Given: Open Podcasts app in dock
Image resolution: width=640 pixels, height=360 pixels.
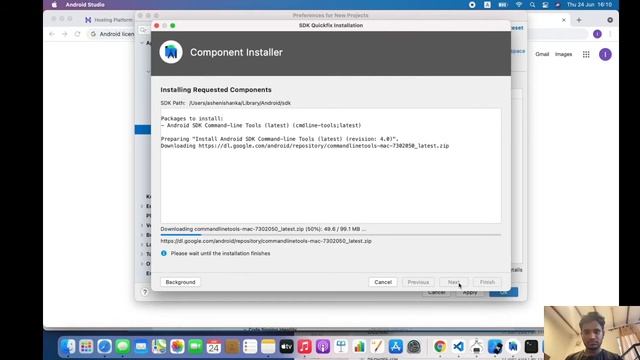Looking at the screenshot, I should pos(323,347).
